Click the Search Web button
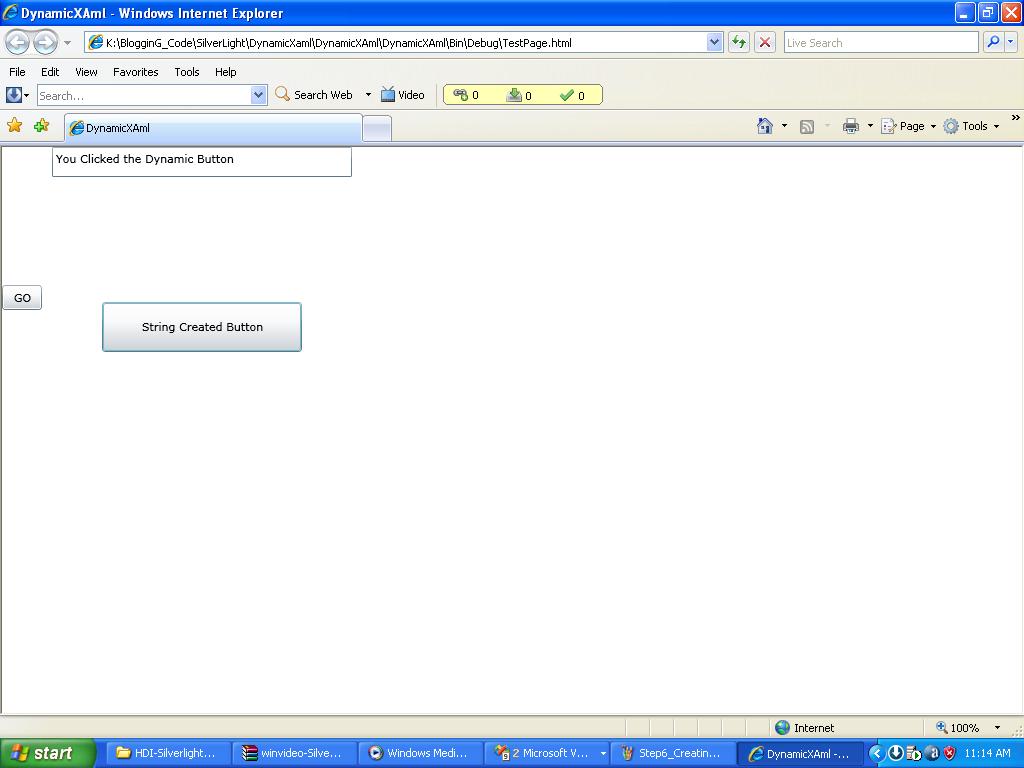Screen dimensions: 1024x768 [x=314, y=95]
